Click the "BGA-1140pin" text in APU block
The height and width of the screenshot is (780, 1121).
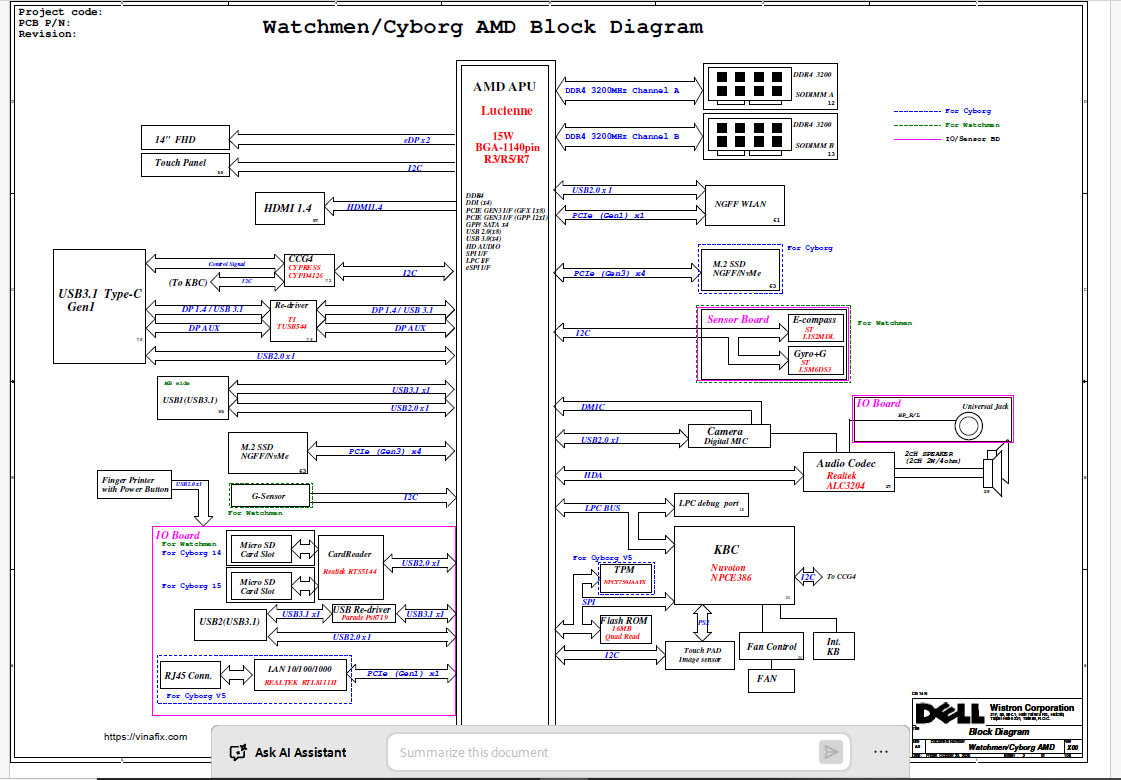click(507, 147)
